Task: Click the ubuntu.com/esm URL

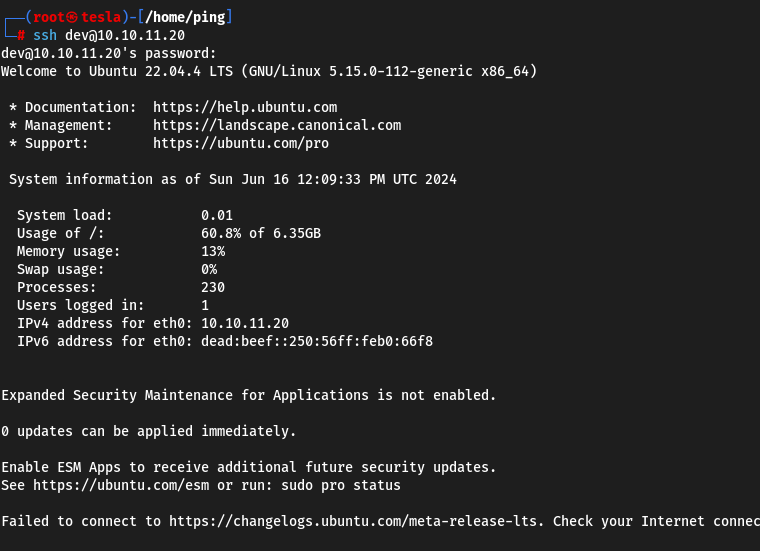Action: click(x=121, y=485)
